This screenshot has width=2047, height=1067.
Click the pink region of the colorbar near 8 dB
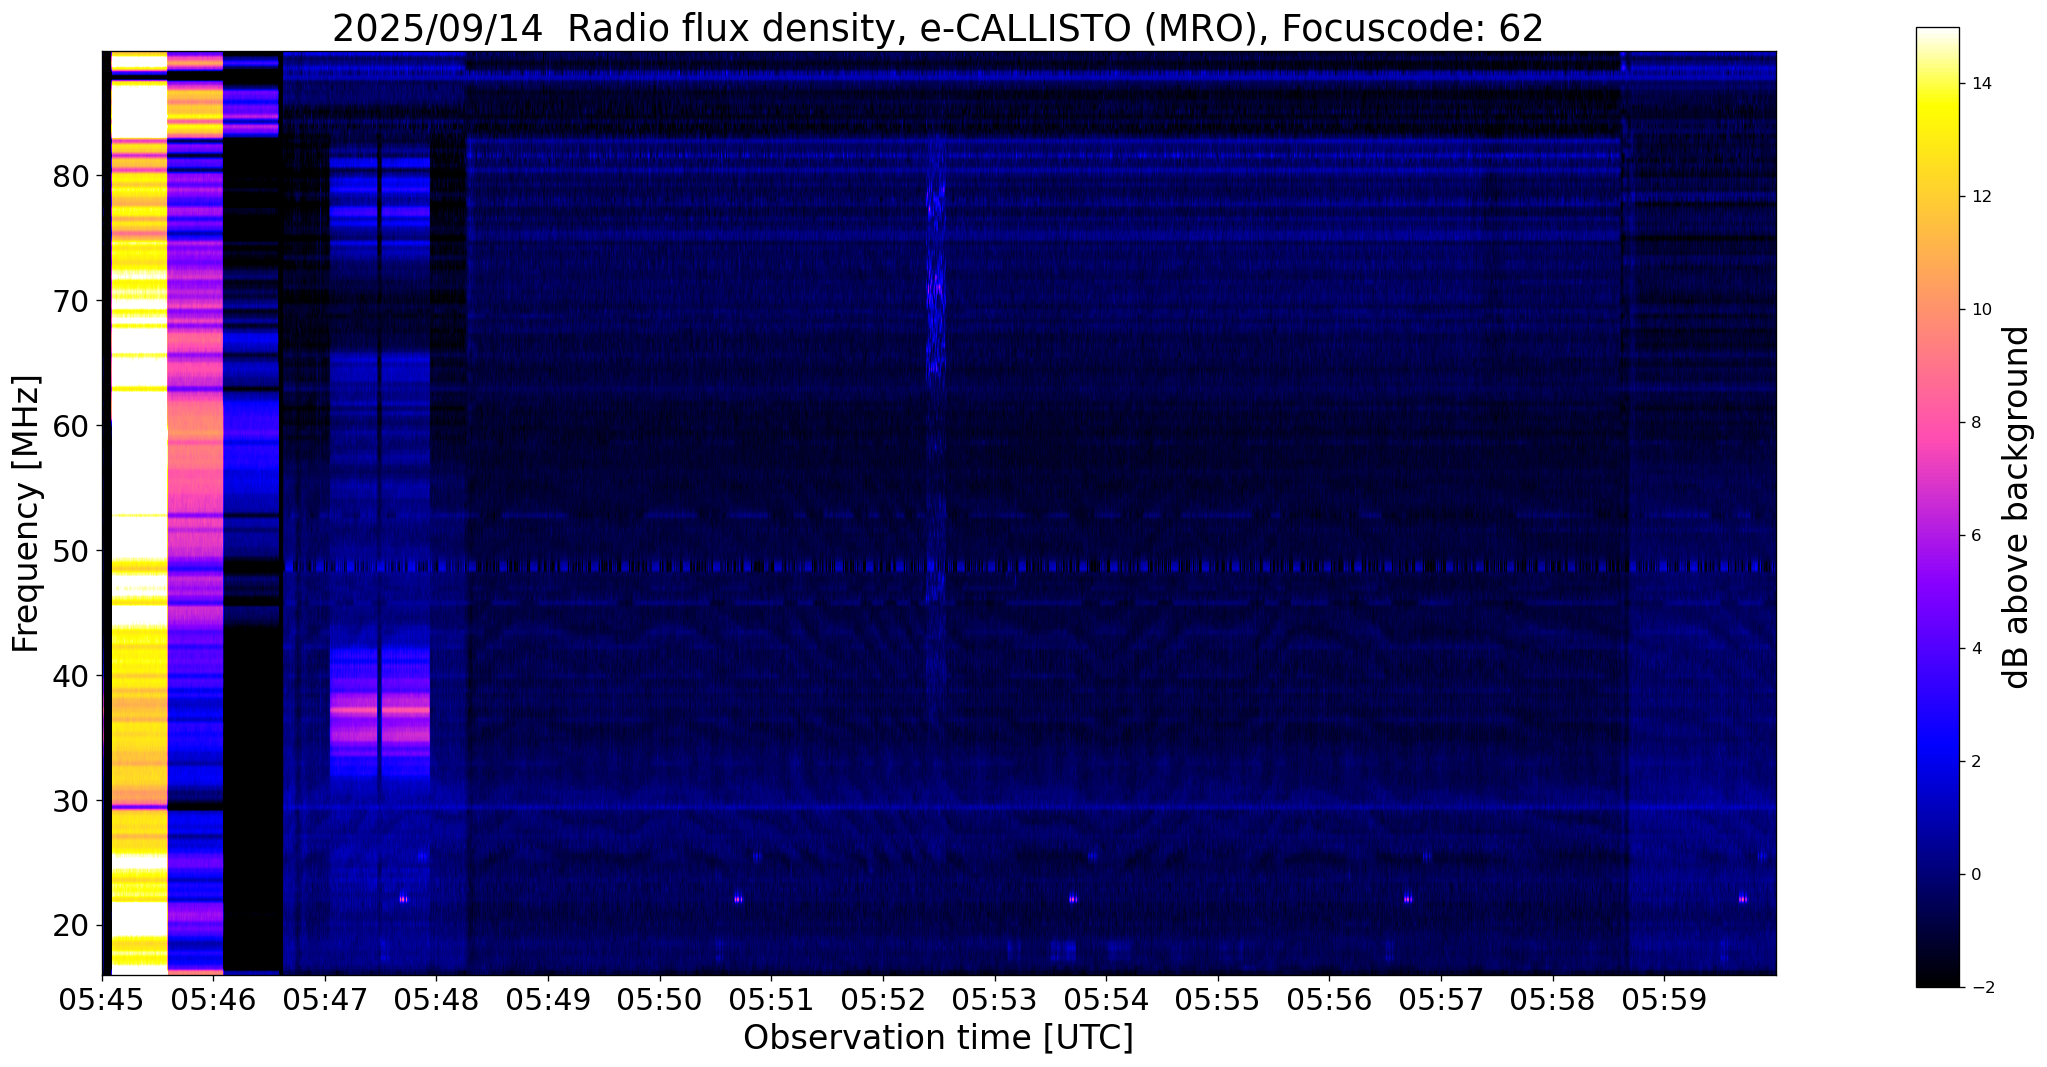(x=1937, y=423)
